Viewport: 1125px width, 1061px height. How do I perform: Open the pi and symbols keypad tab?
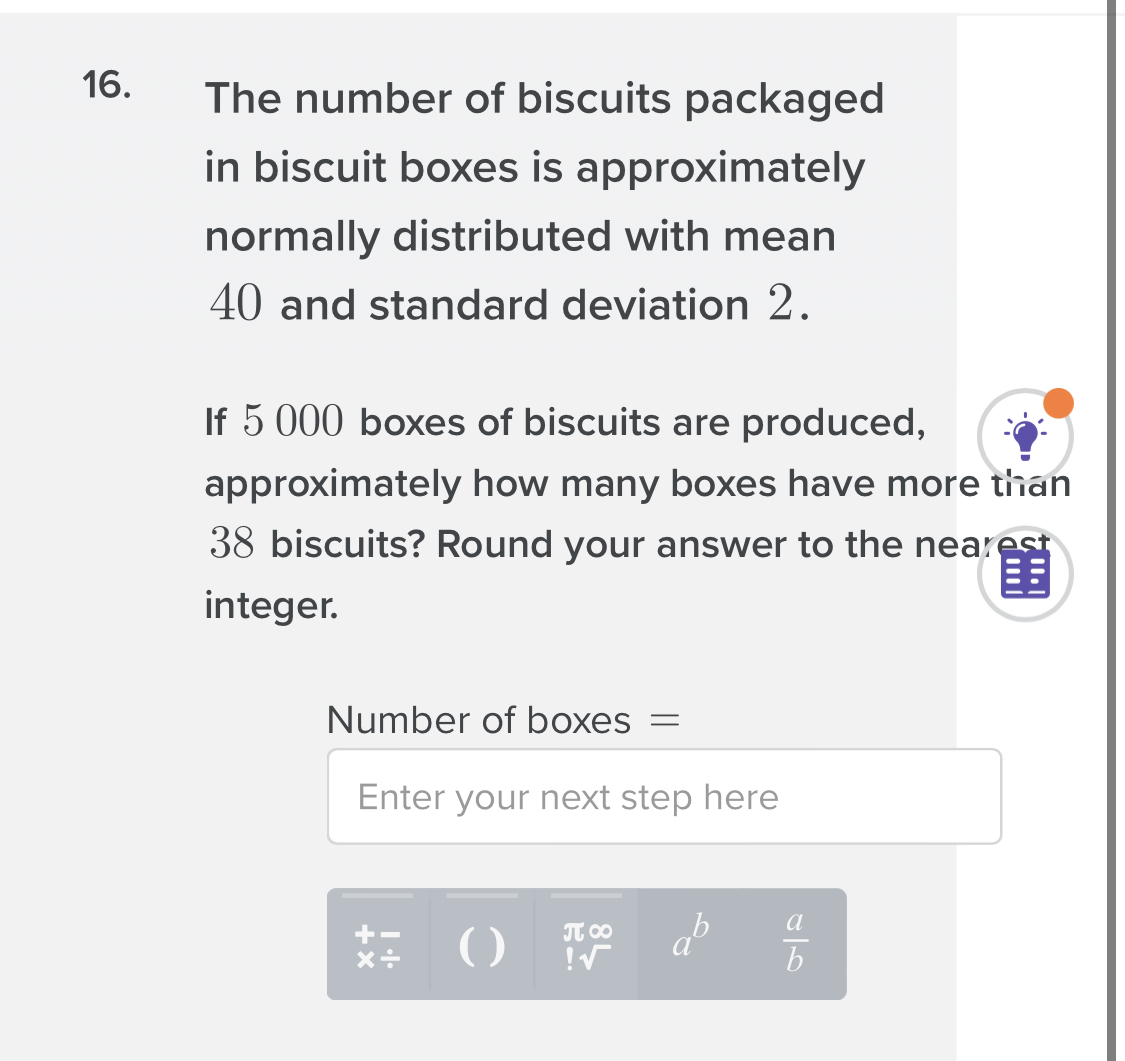pyautogui.click(x=586, y=945)
